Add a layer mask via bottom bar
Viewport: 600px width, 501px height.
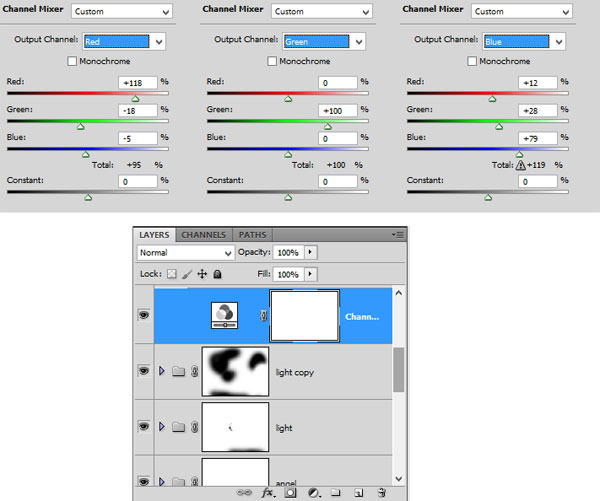tap(290, 493)
